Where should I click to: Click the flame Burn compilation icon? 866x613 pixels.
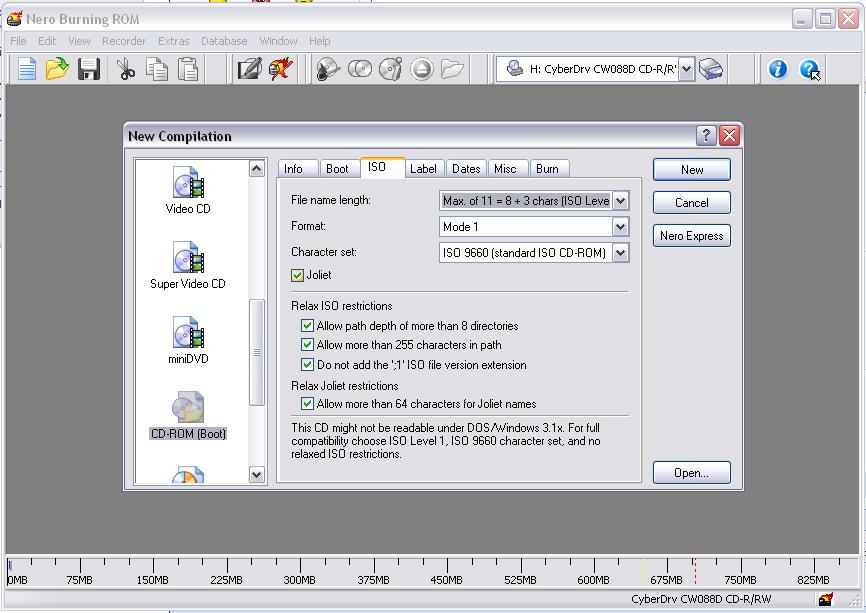click(281, 69)
